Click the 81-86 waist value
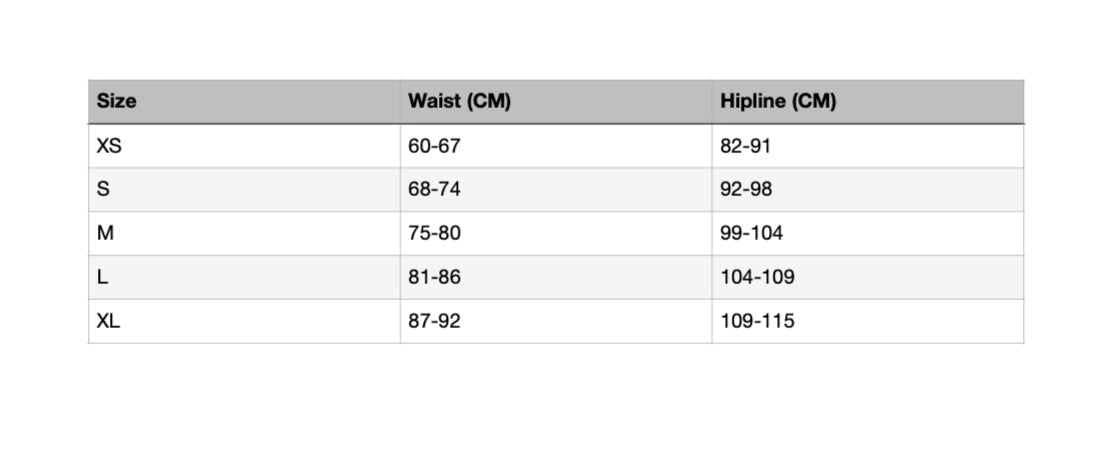Viewport: 1117px width, 452px height. pos(434,278)
